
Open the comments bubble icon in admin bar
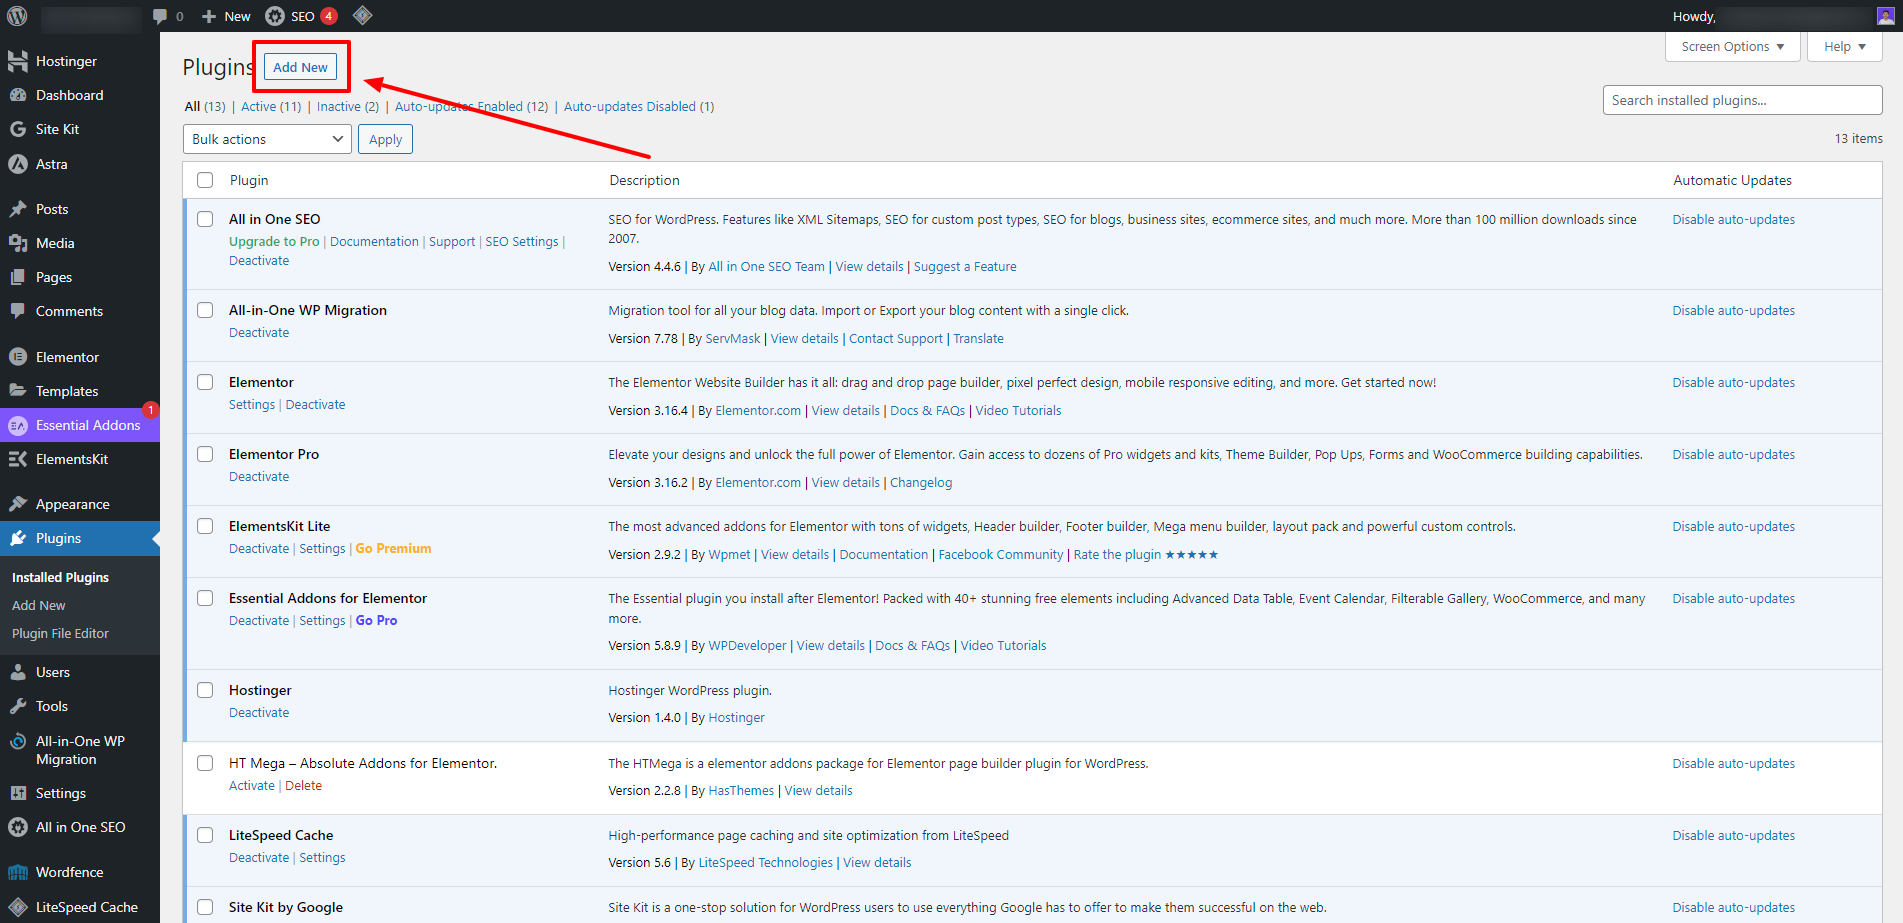(160, 16)
